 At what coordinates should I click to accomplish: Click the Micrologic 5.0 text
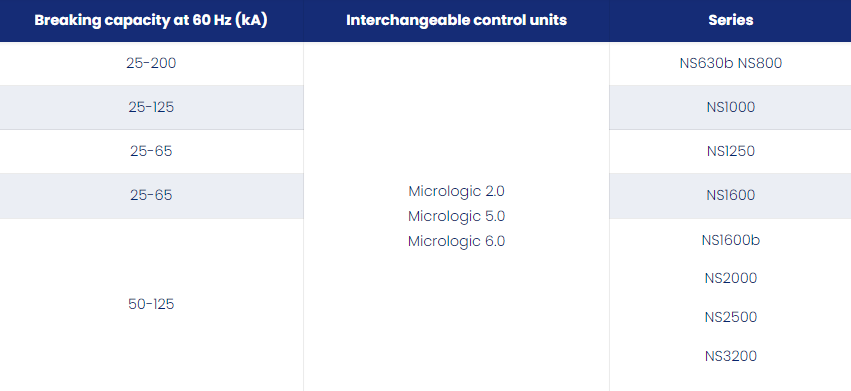(x=456, y=216)
